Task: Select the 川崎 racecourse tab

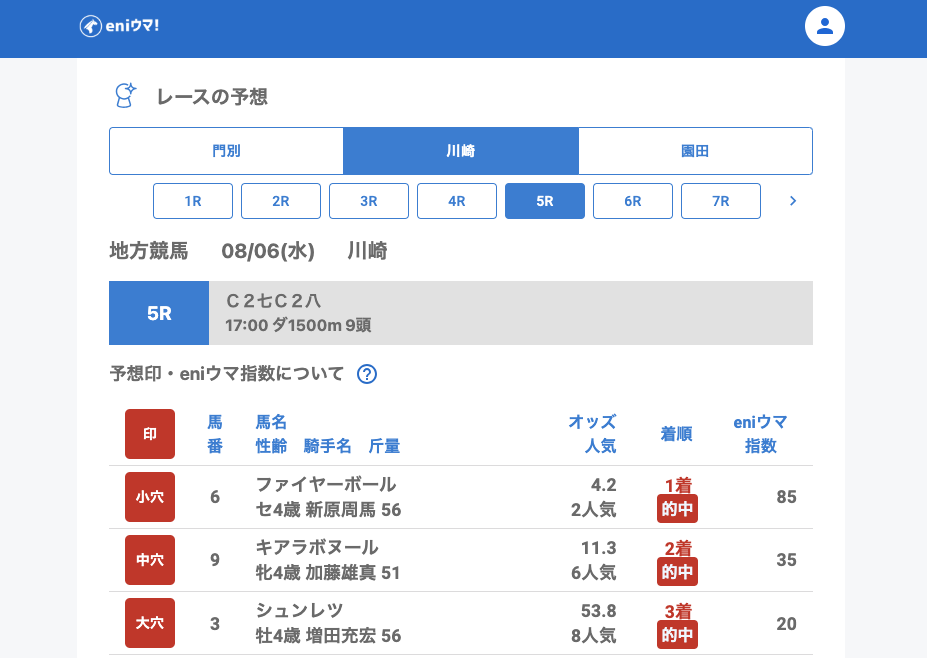Action: [x=461, y=151]
